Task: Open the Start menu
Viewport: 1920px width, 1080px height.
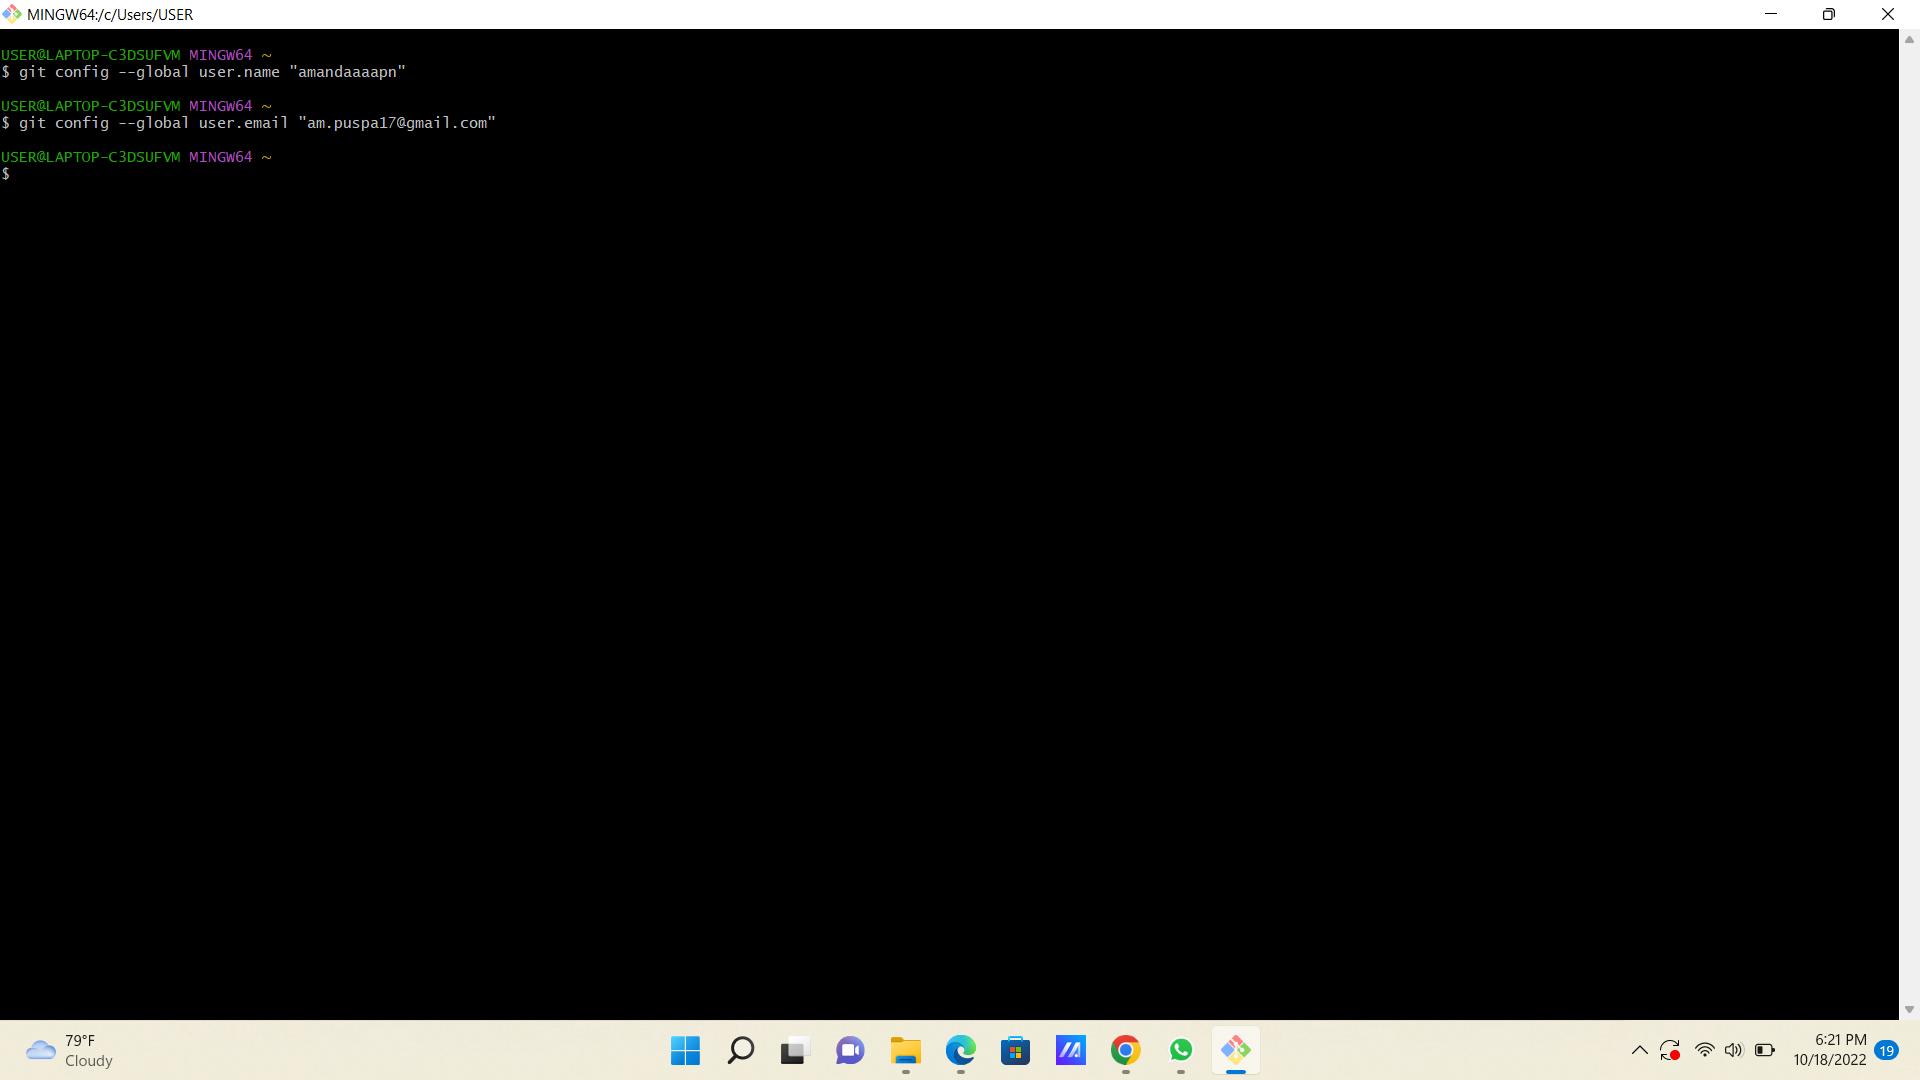Action: (x=684, y=1050)
